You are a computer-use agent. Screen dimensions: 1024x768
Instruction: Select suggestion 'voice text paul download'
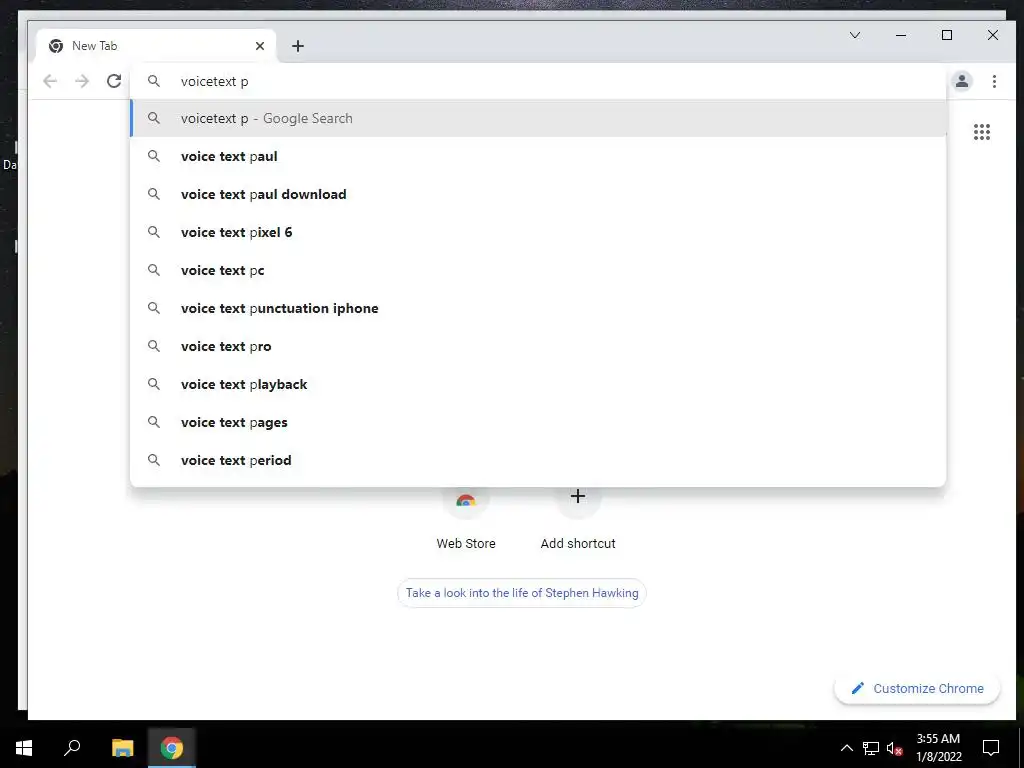tap(538, 194)
